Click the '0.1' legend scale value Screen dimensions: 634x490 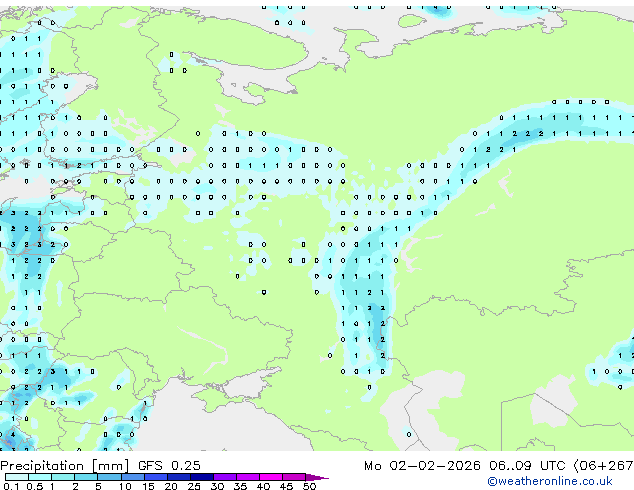(11, 486)
